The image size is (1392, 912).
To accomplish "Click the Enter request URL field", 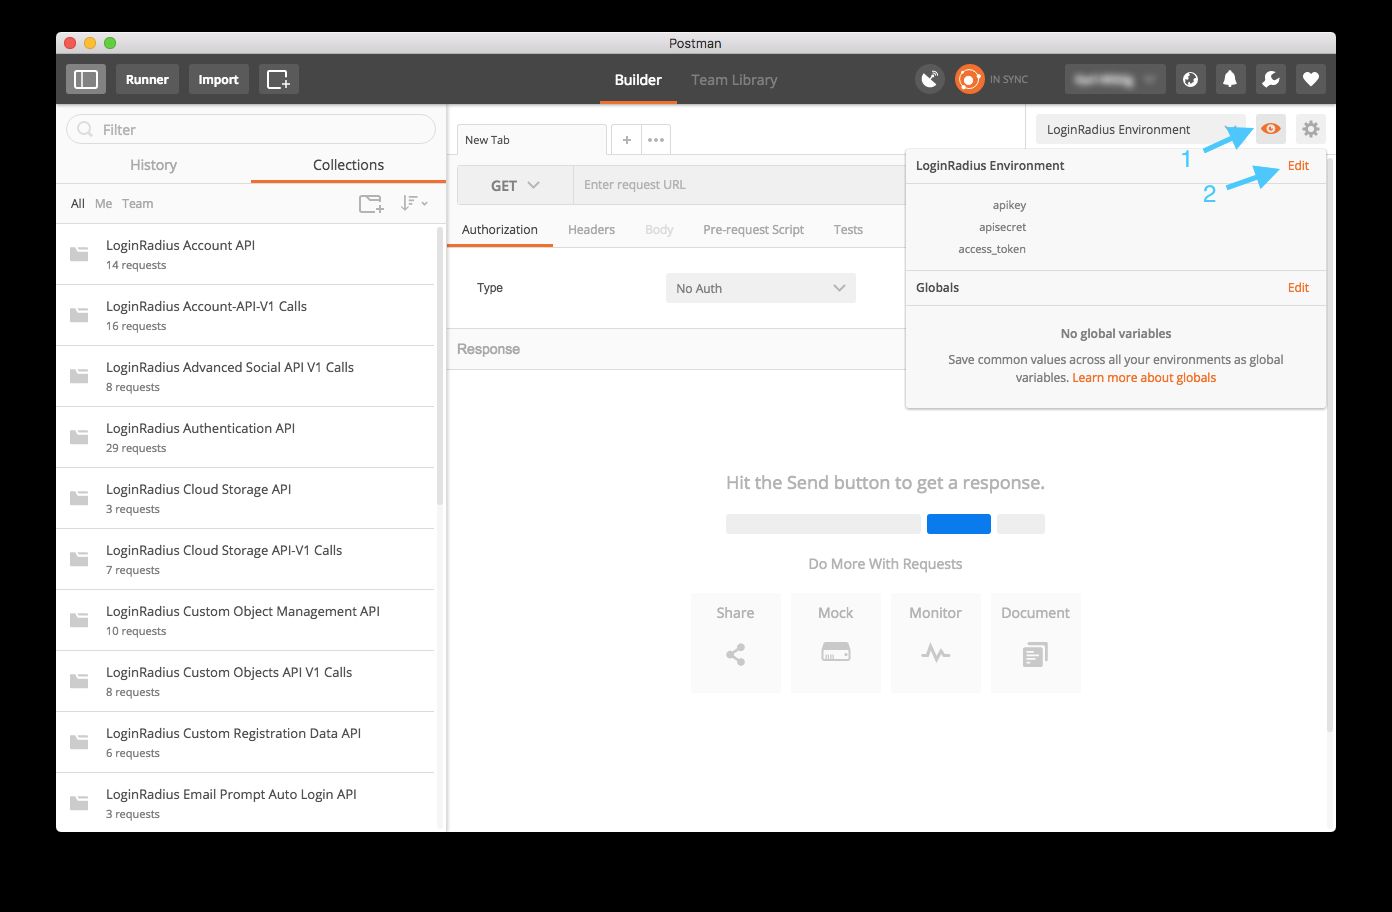I will pos(740,185).
